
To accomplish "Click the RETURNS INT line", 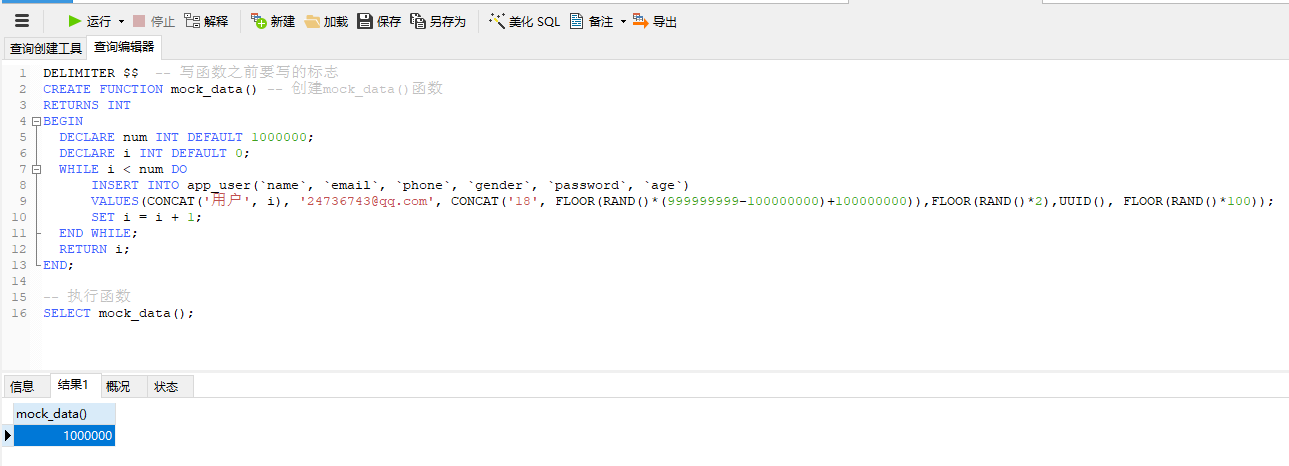I will click(x=87, y=105).
